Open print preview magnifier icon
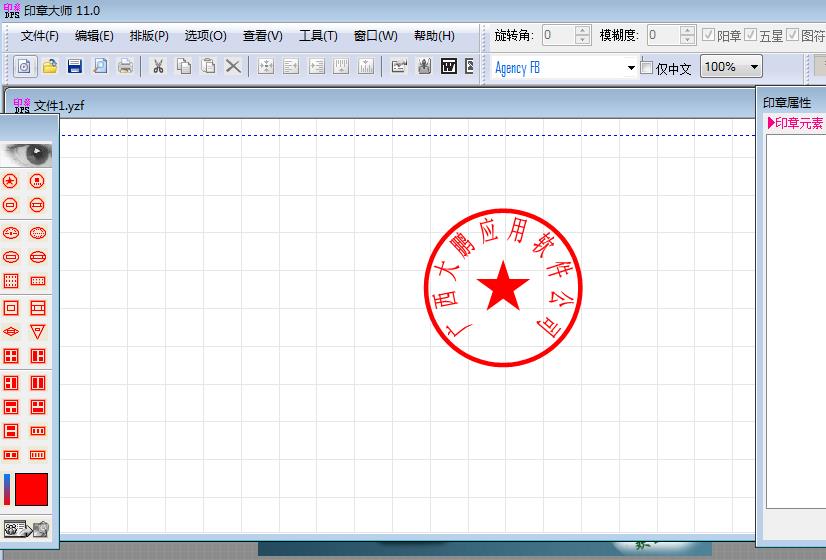The height and width of the screenshot is (560, 826). (100, 67)
